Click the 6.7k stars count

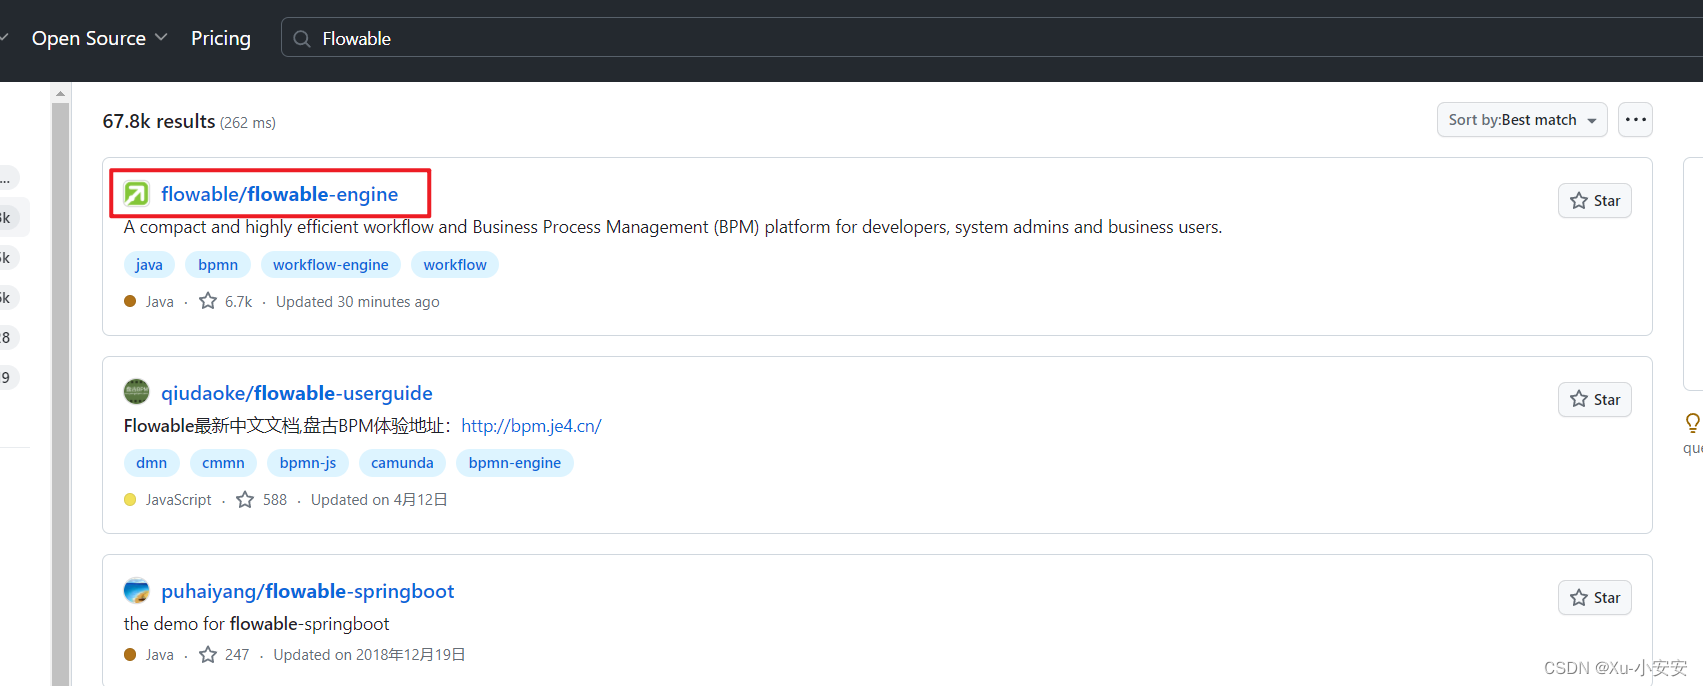click(239, 302)
